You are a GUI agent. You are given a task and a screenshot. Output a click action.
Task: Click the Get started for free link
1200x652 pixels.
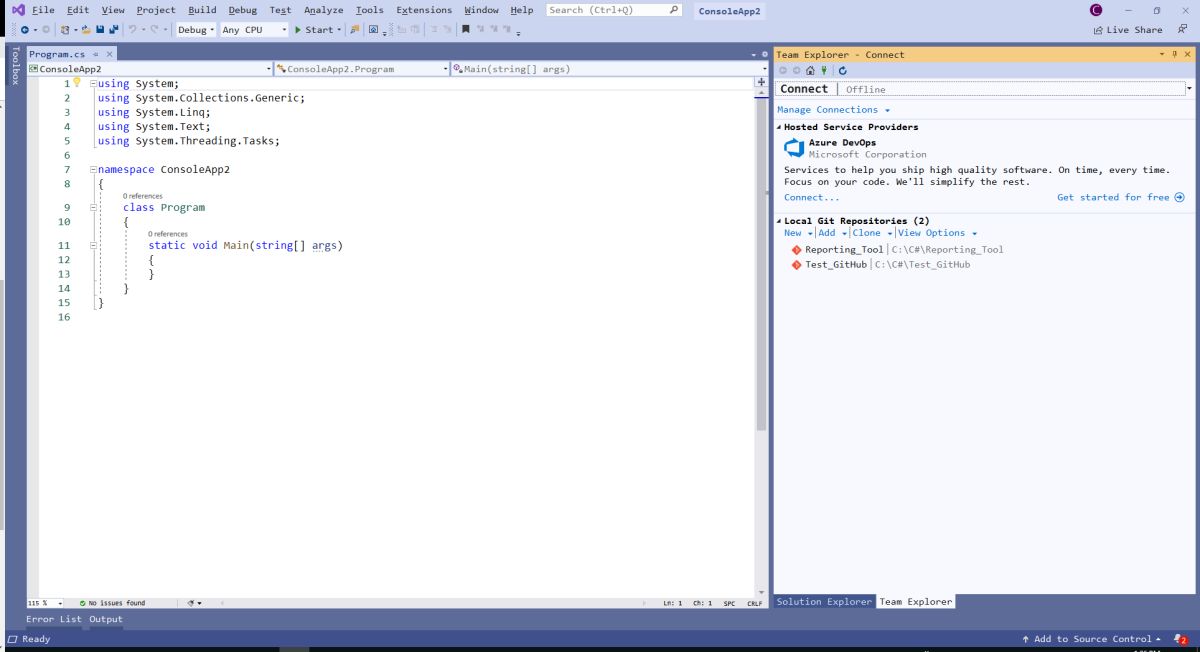point(1120,197)
